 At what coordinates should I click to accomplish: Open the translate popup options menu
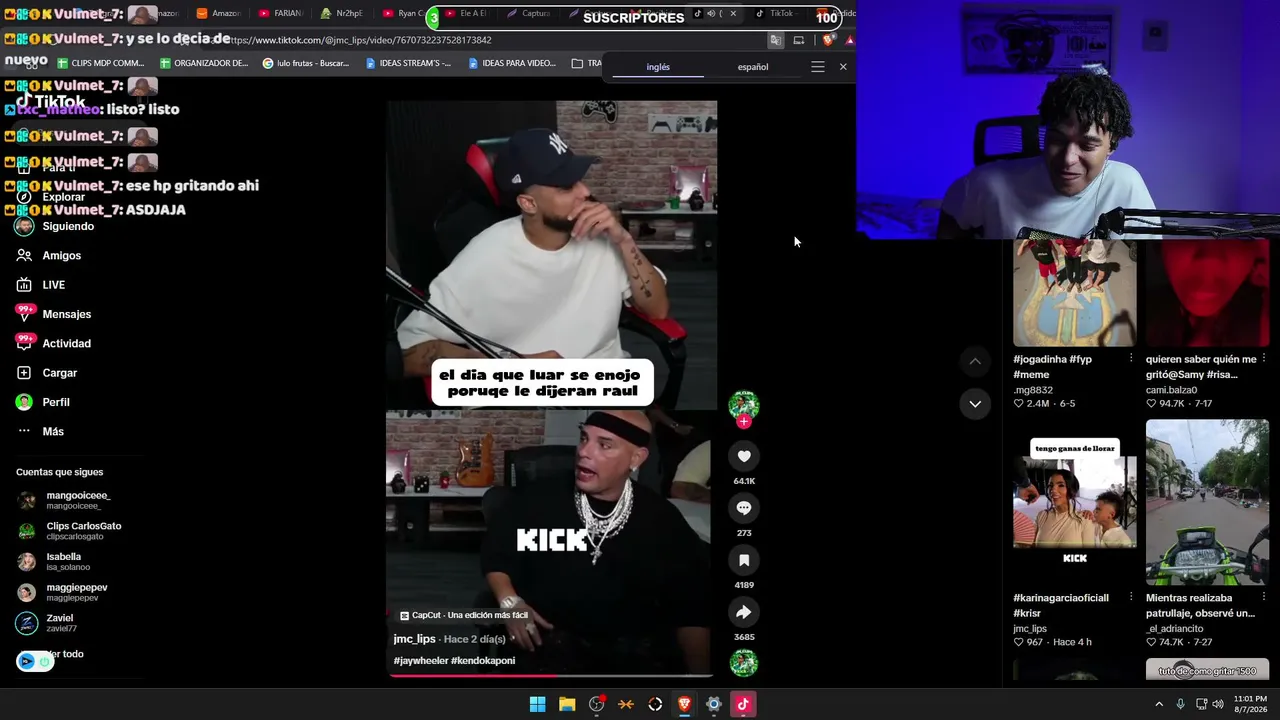click(x=818, y=67)
